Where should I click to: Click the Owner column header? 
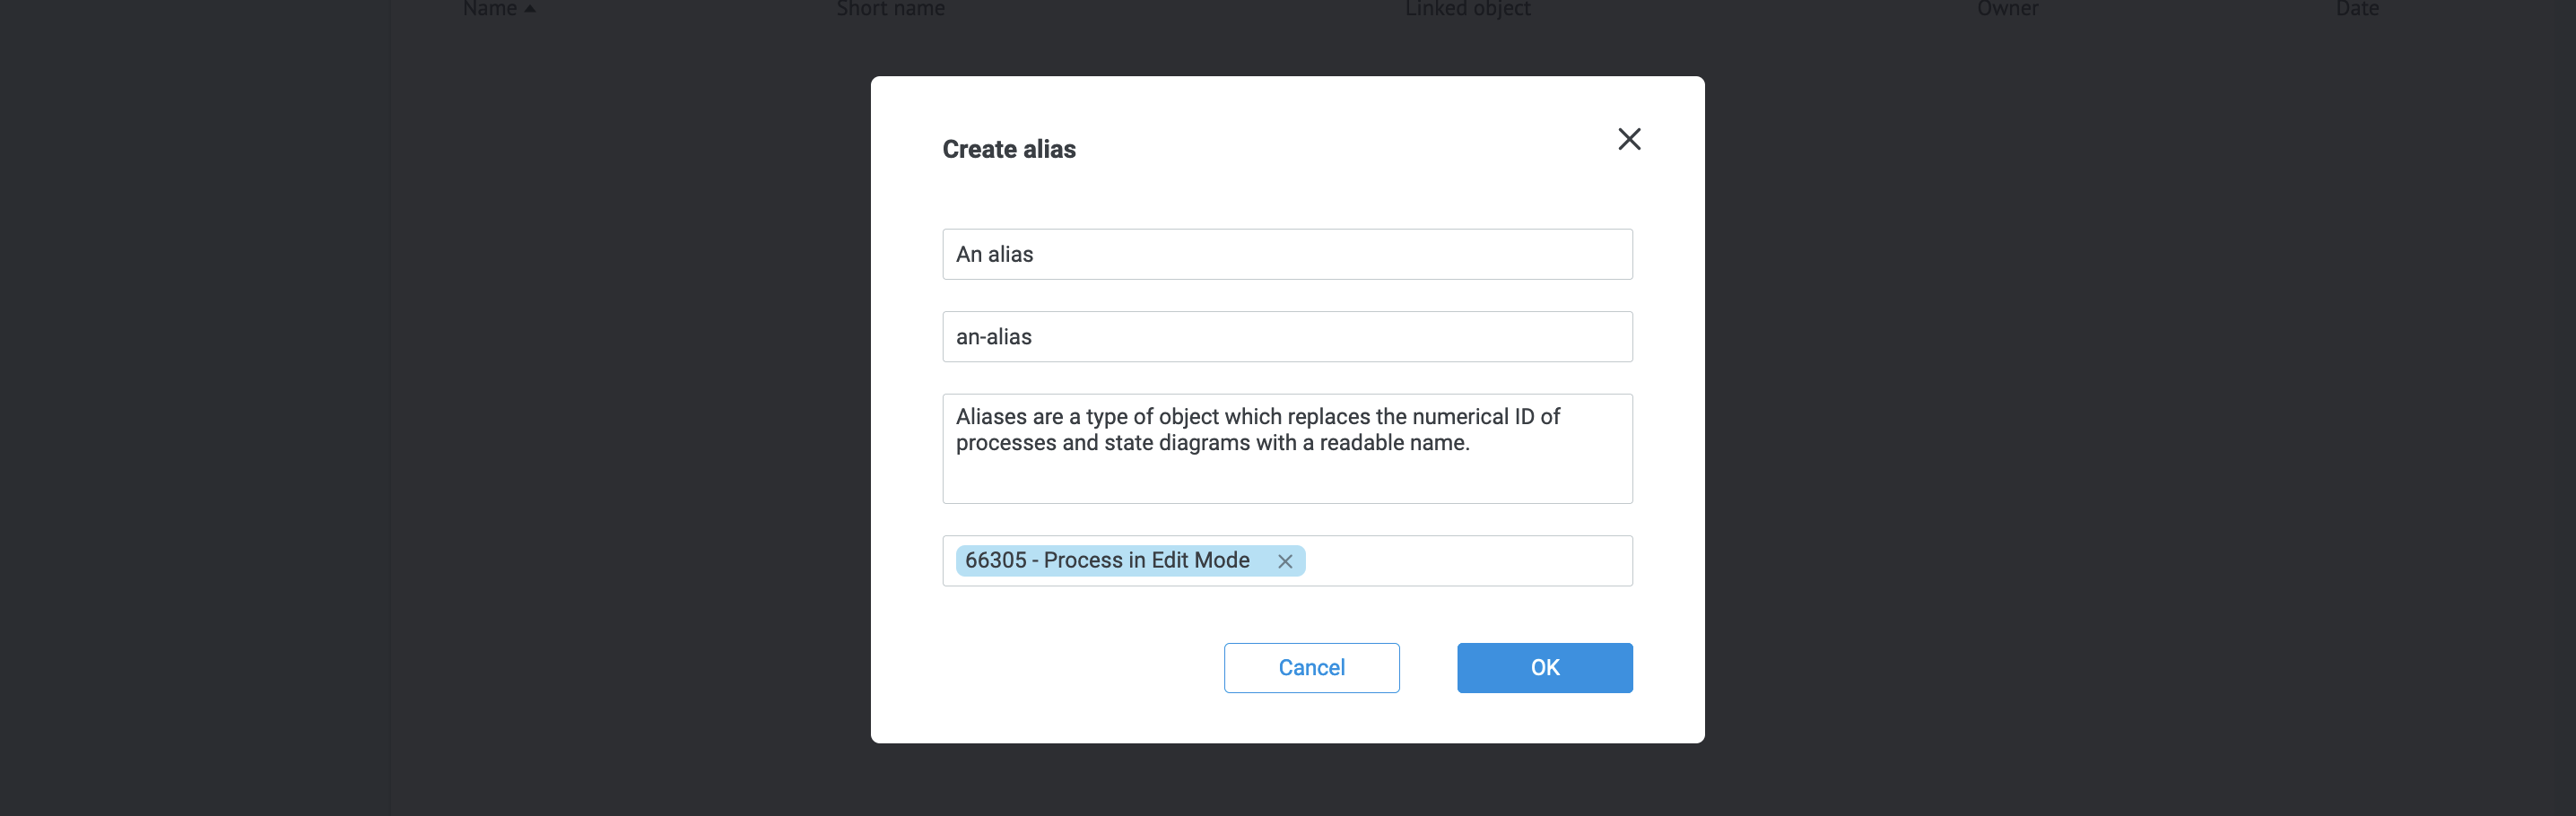(x=2007, y=8)
